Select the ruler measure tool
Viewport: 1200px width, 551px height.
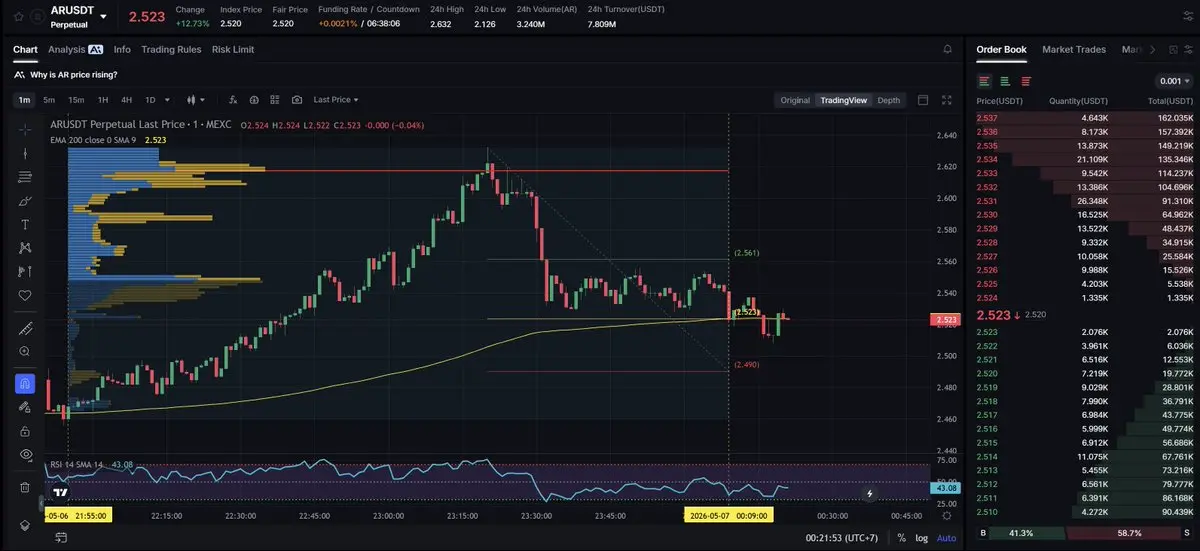(25, 328)
